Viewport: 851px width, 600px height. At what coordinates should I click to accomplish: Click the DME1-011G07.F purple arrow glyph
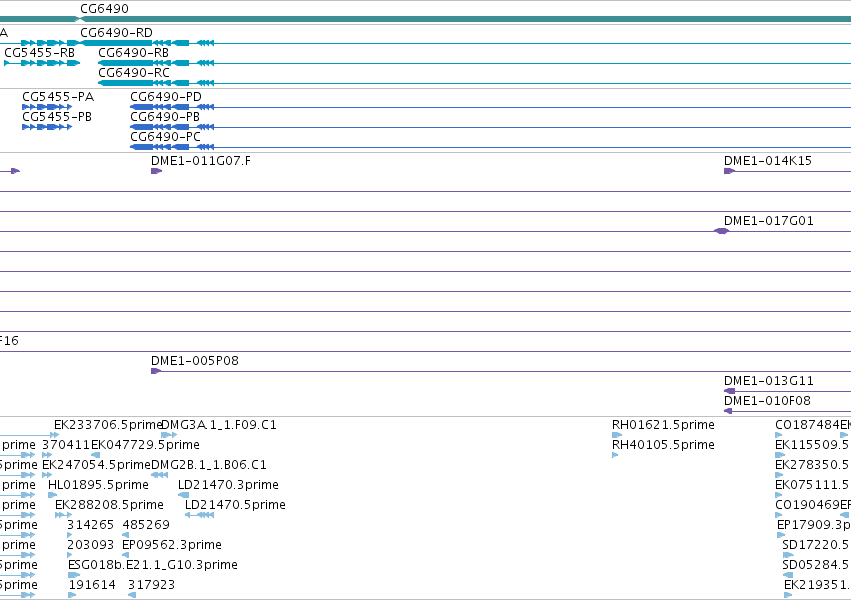(x=156, y=171)
